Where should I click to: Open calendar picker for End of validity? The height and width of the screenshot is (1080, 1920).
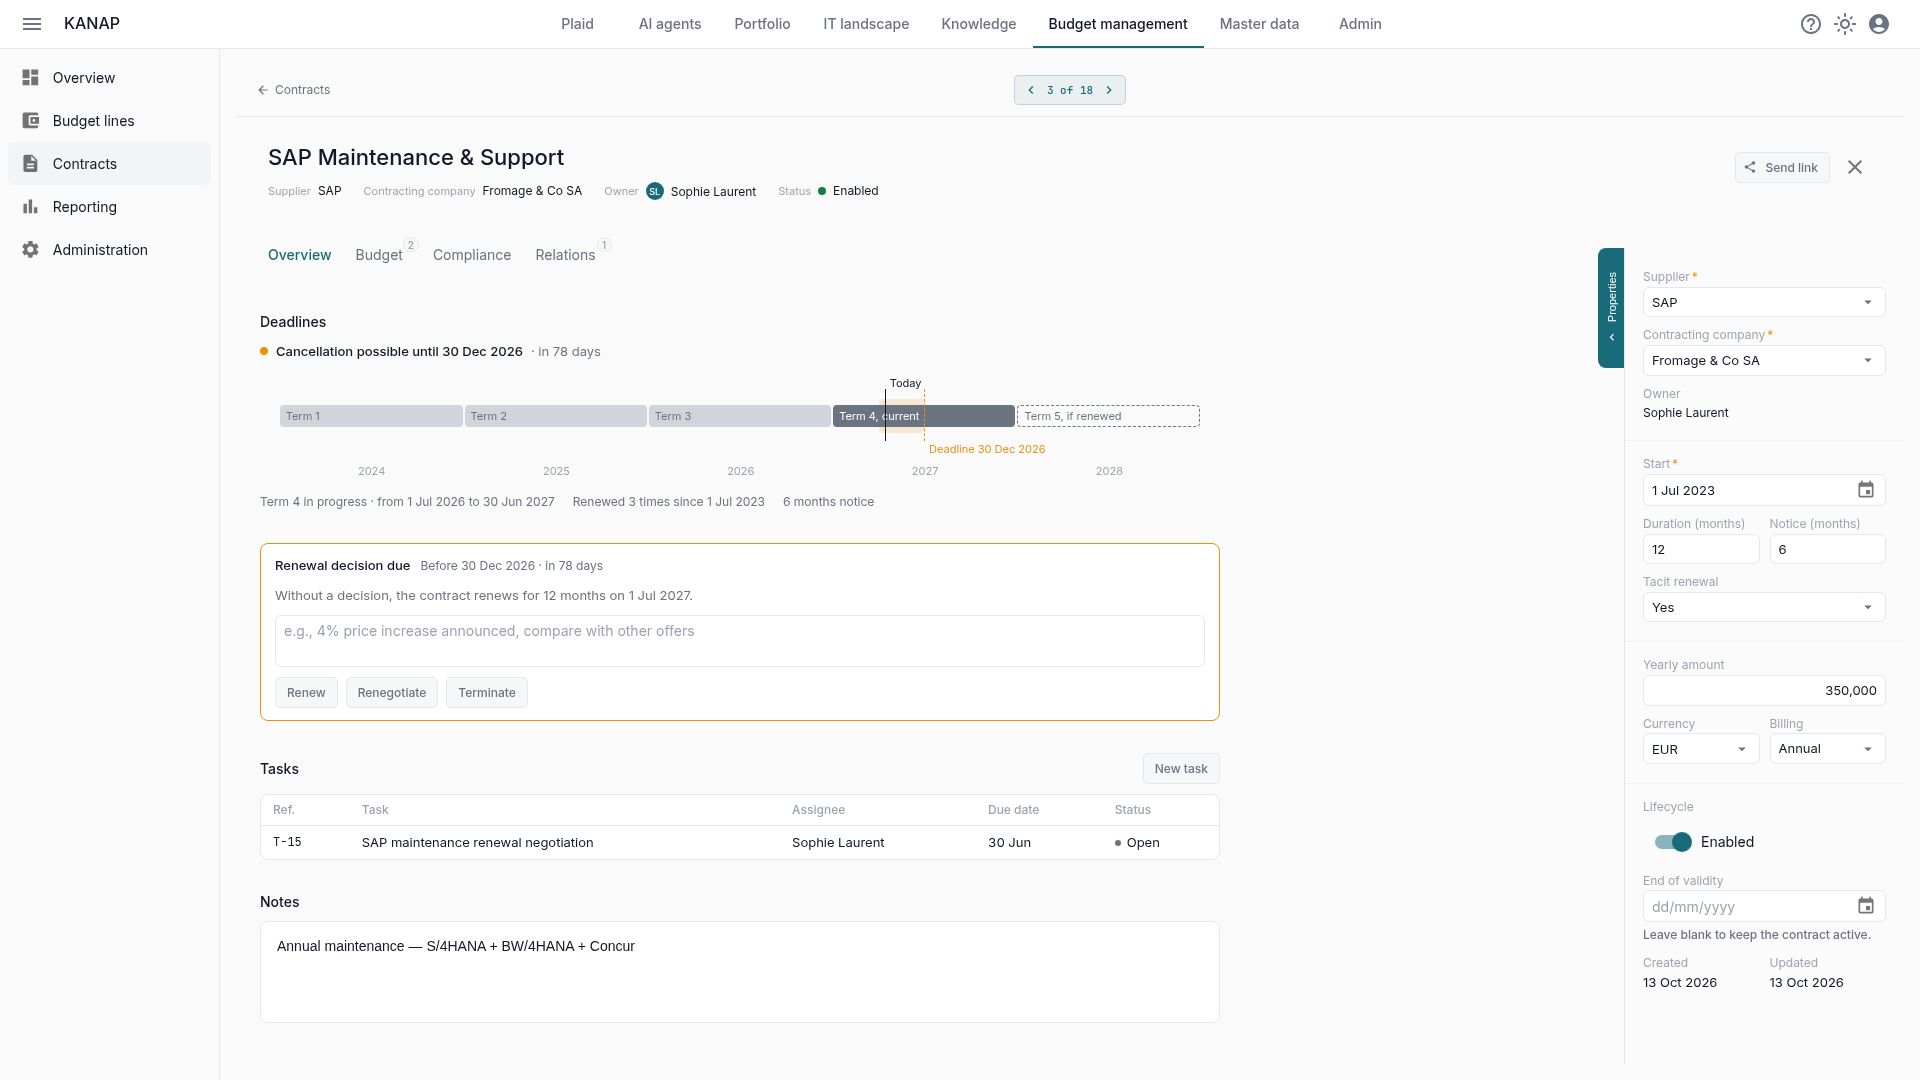coord(1866,906)
